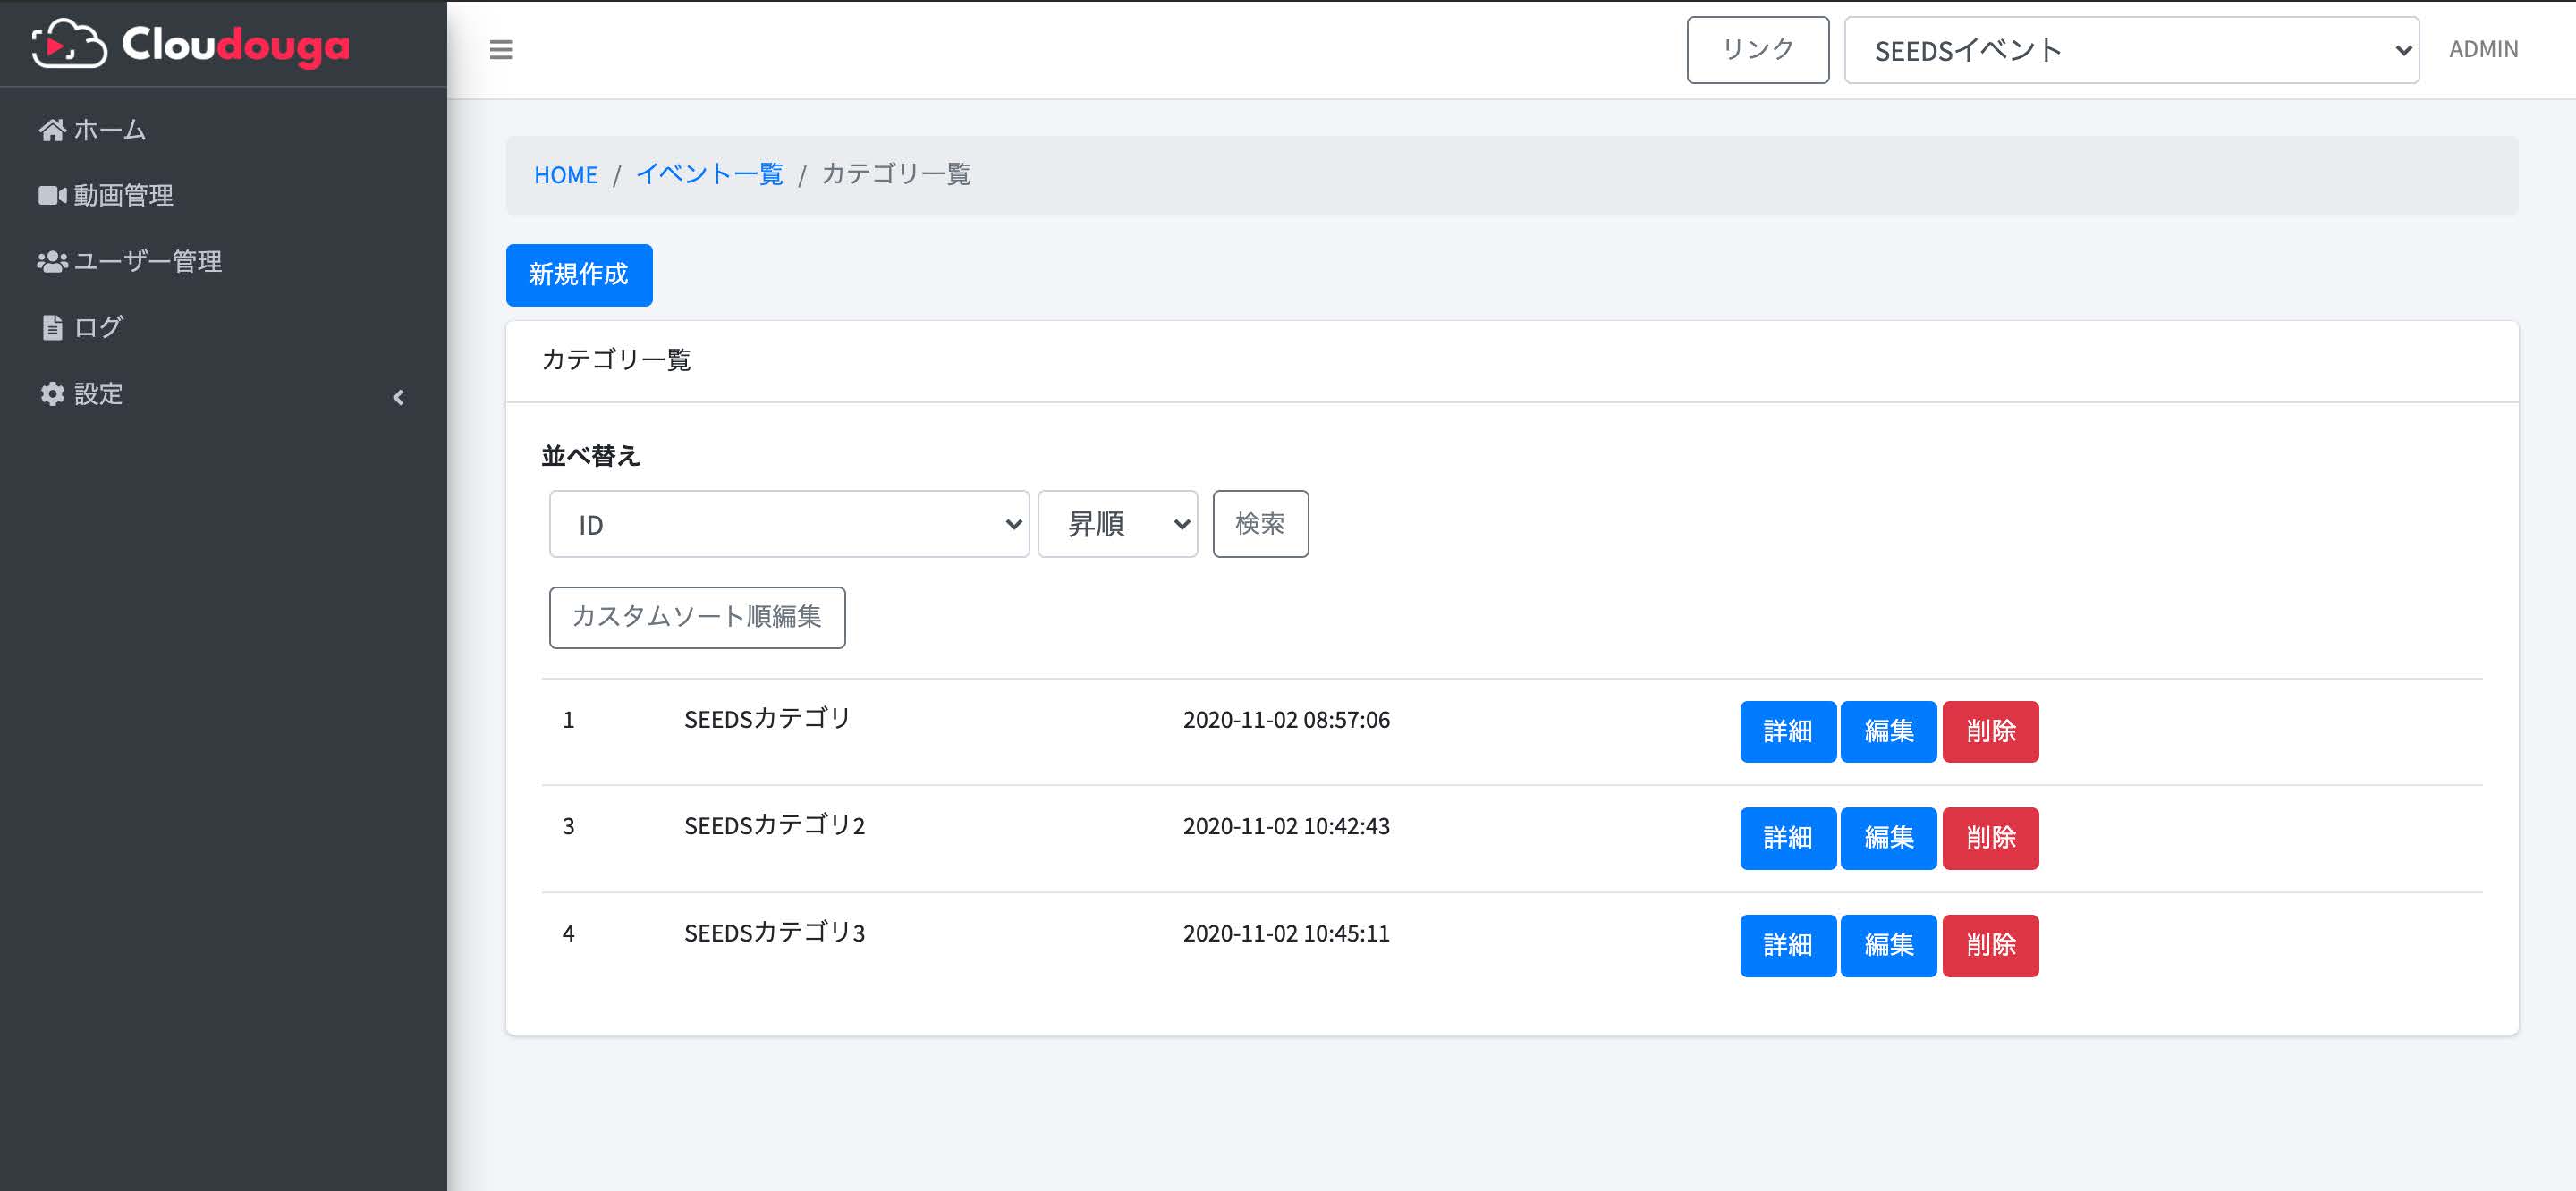Click カテゴリ一覧 card header title
Screen dimensions: 2576x1191
pos(616,360)
